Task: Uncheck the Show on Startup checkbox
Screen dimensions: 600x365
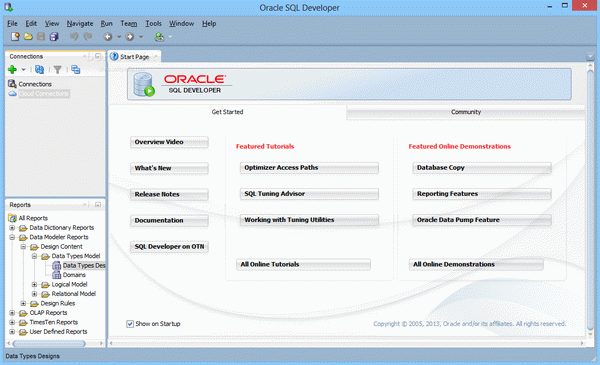Action: (130, 324)
